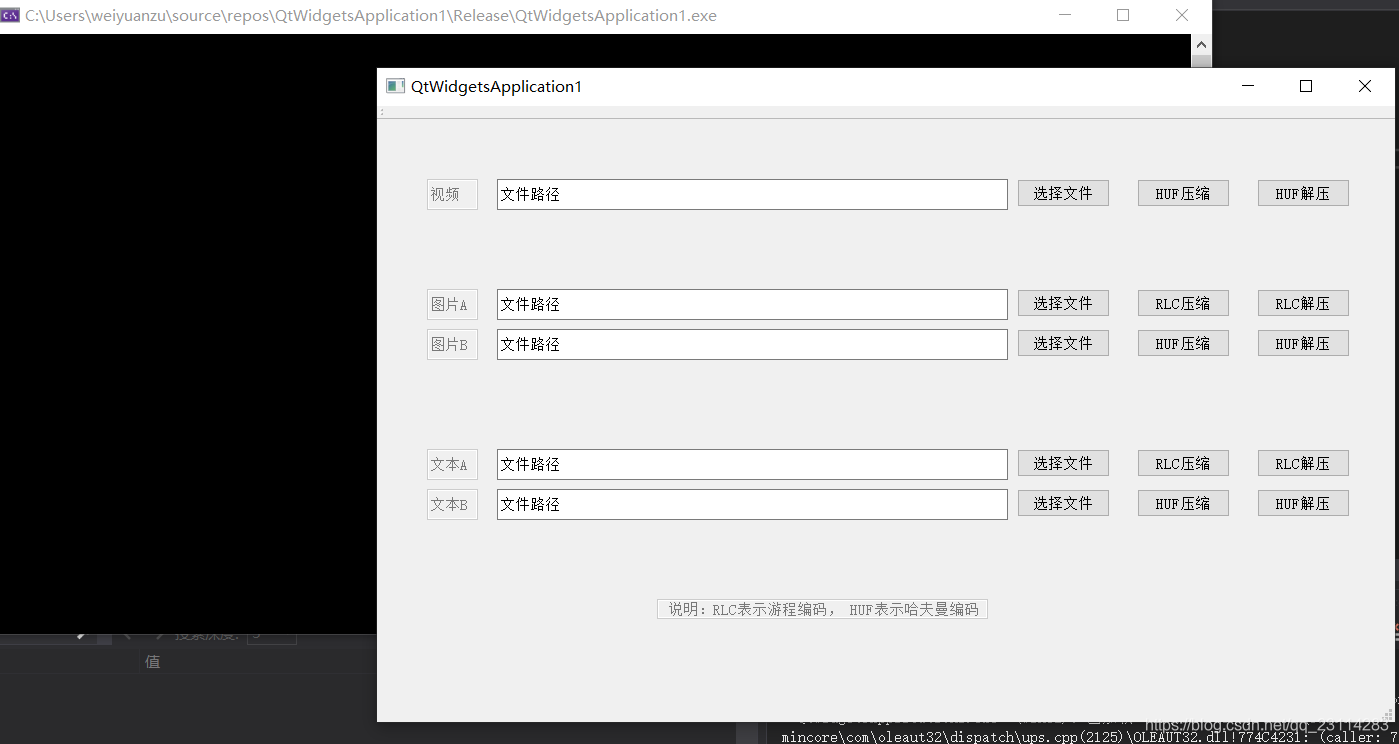Select the 说明 note about RLC and HUF encoding
The height and width of the screenshot is (744, 1399).
click(821, 609)
